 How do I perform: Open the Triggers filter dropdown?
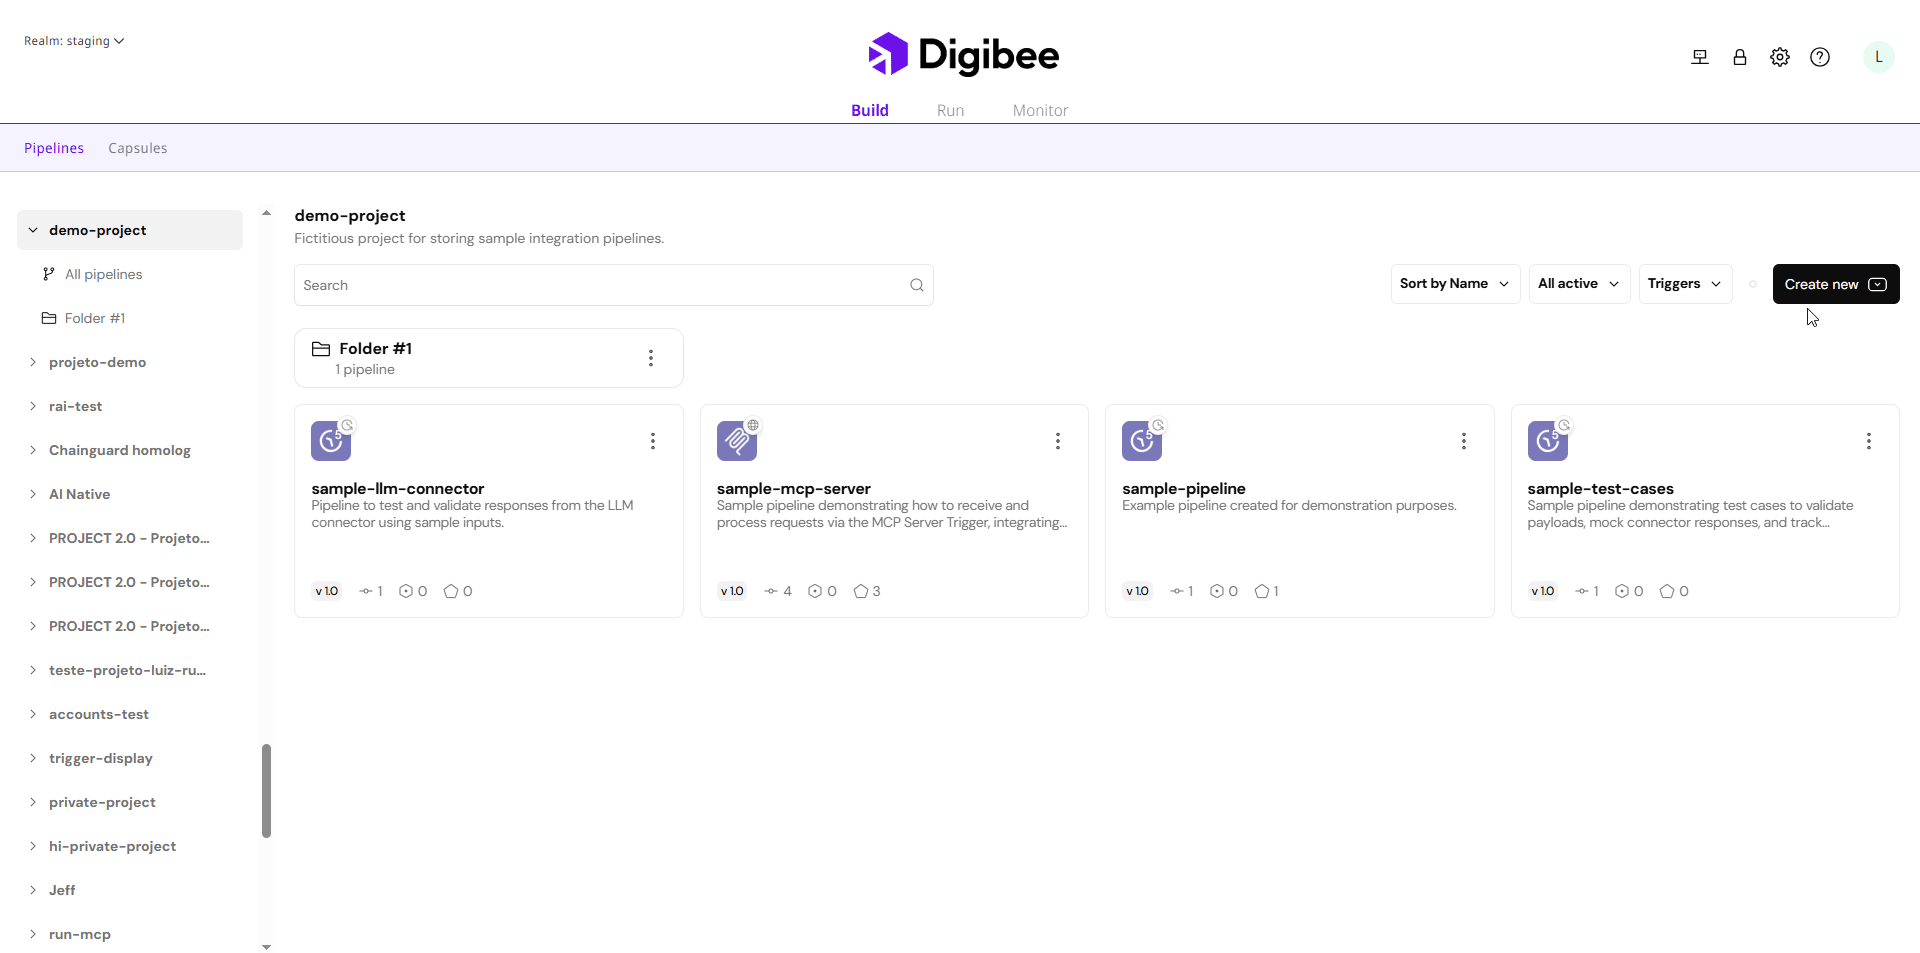[1685, 284]
